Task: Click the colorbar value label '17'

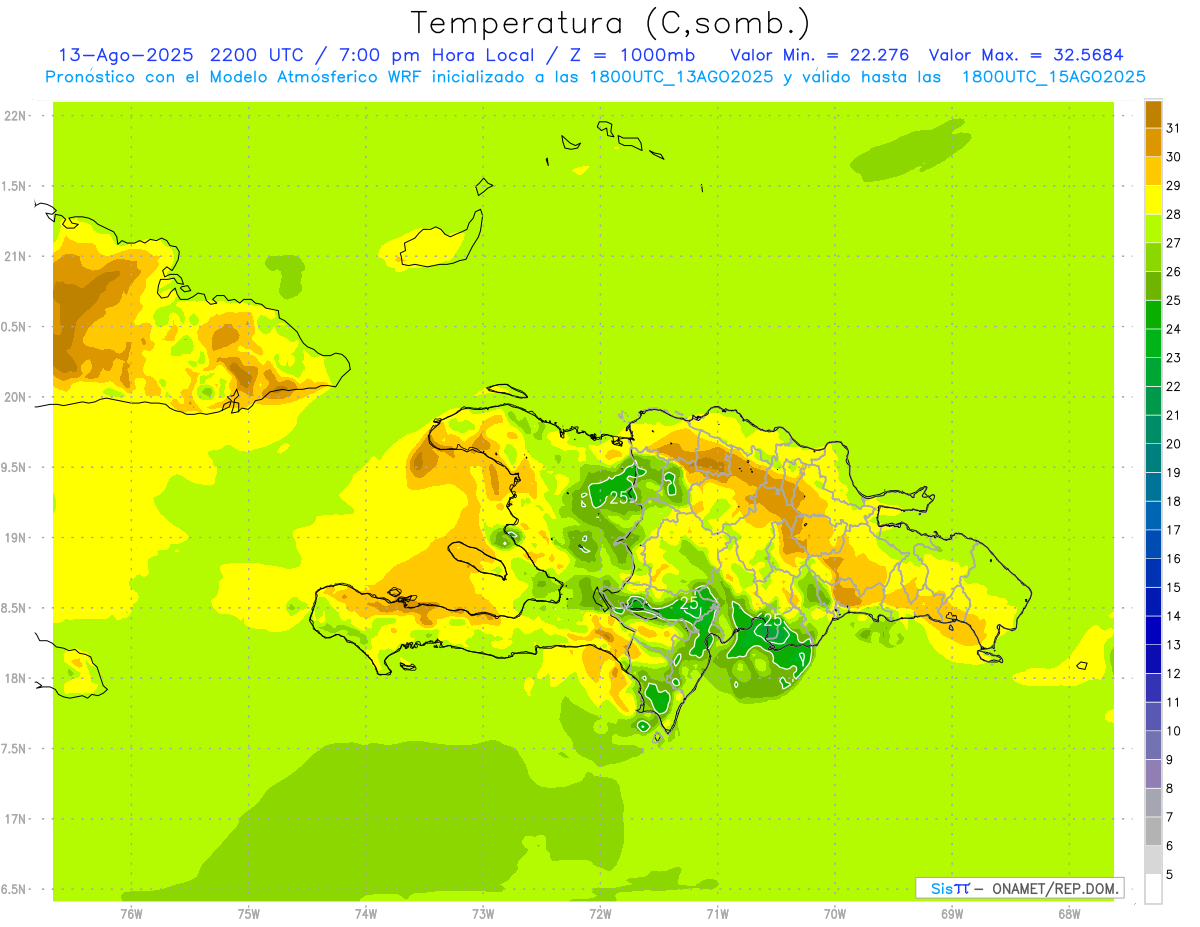Action: 1174,530
